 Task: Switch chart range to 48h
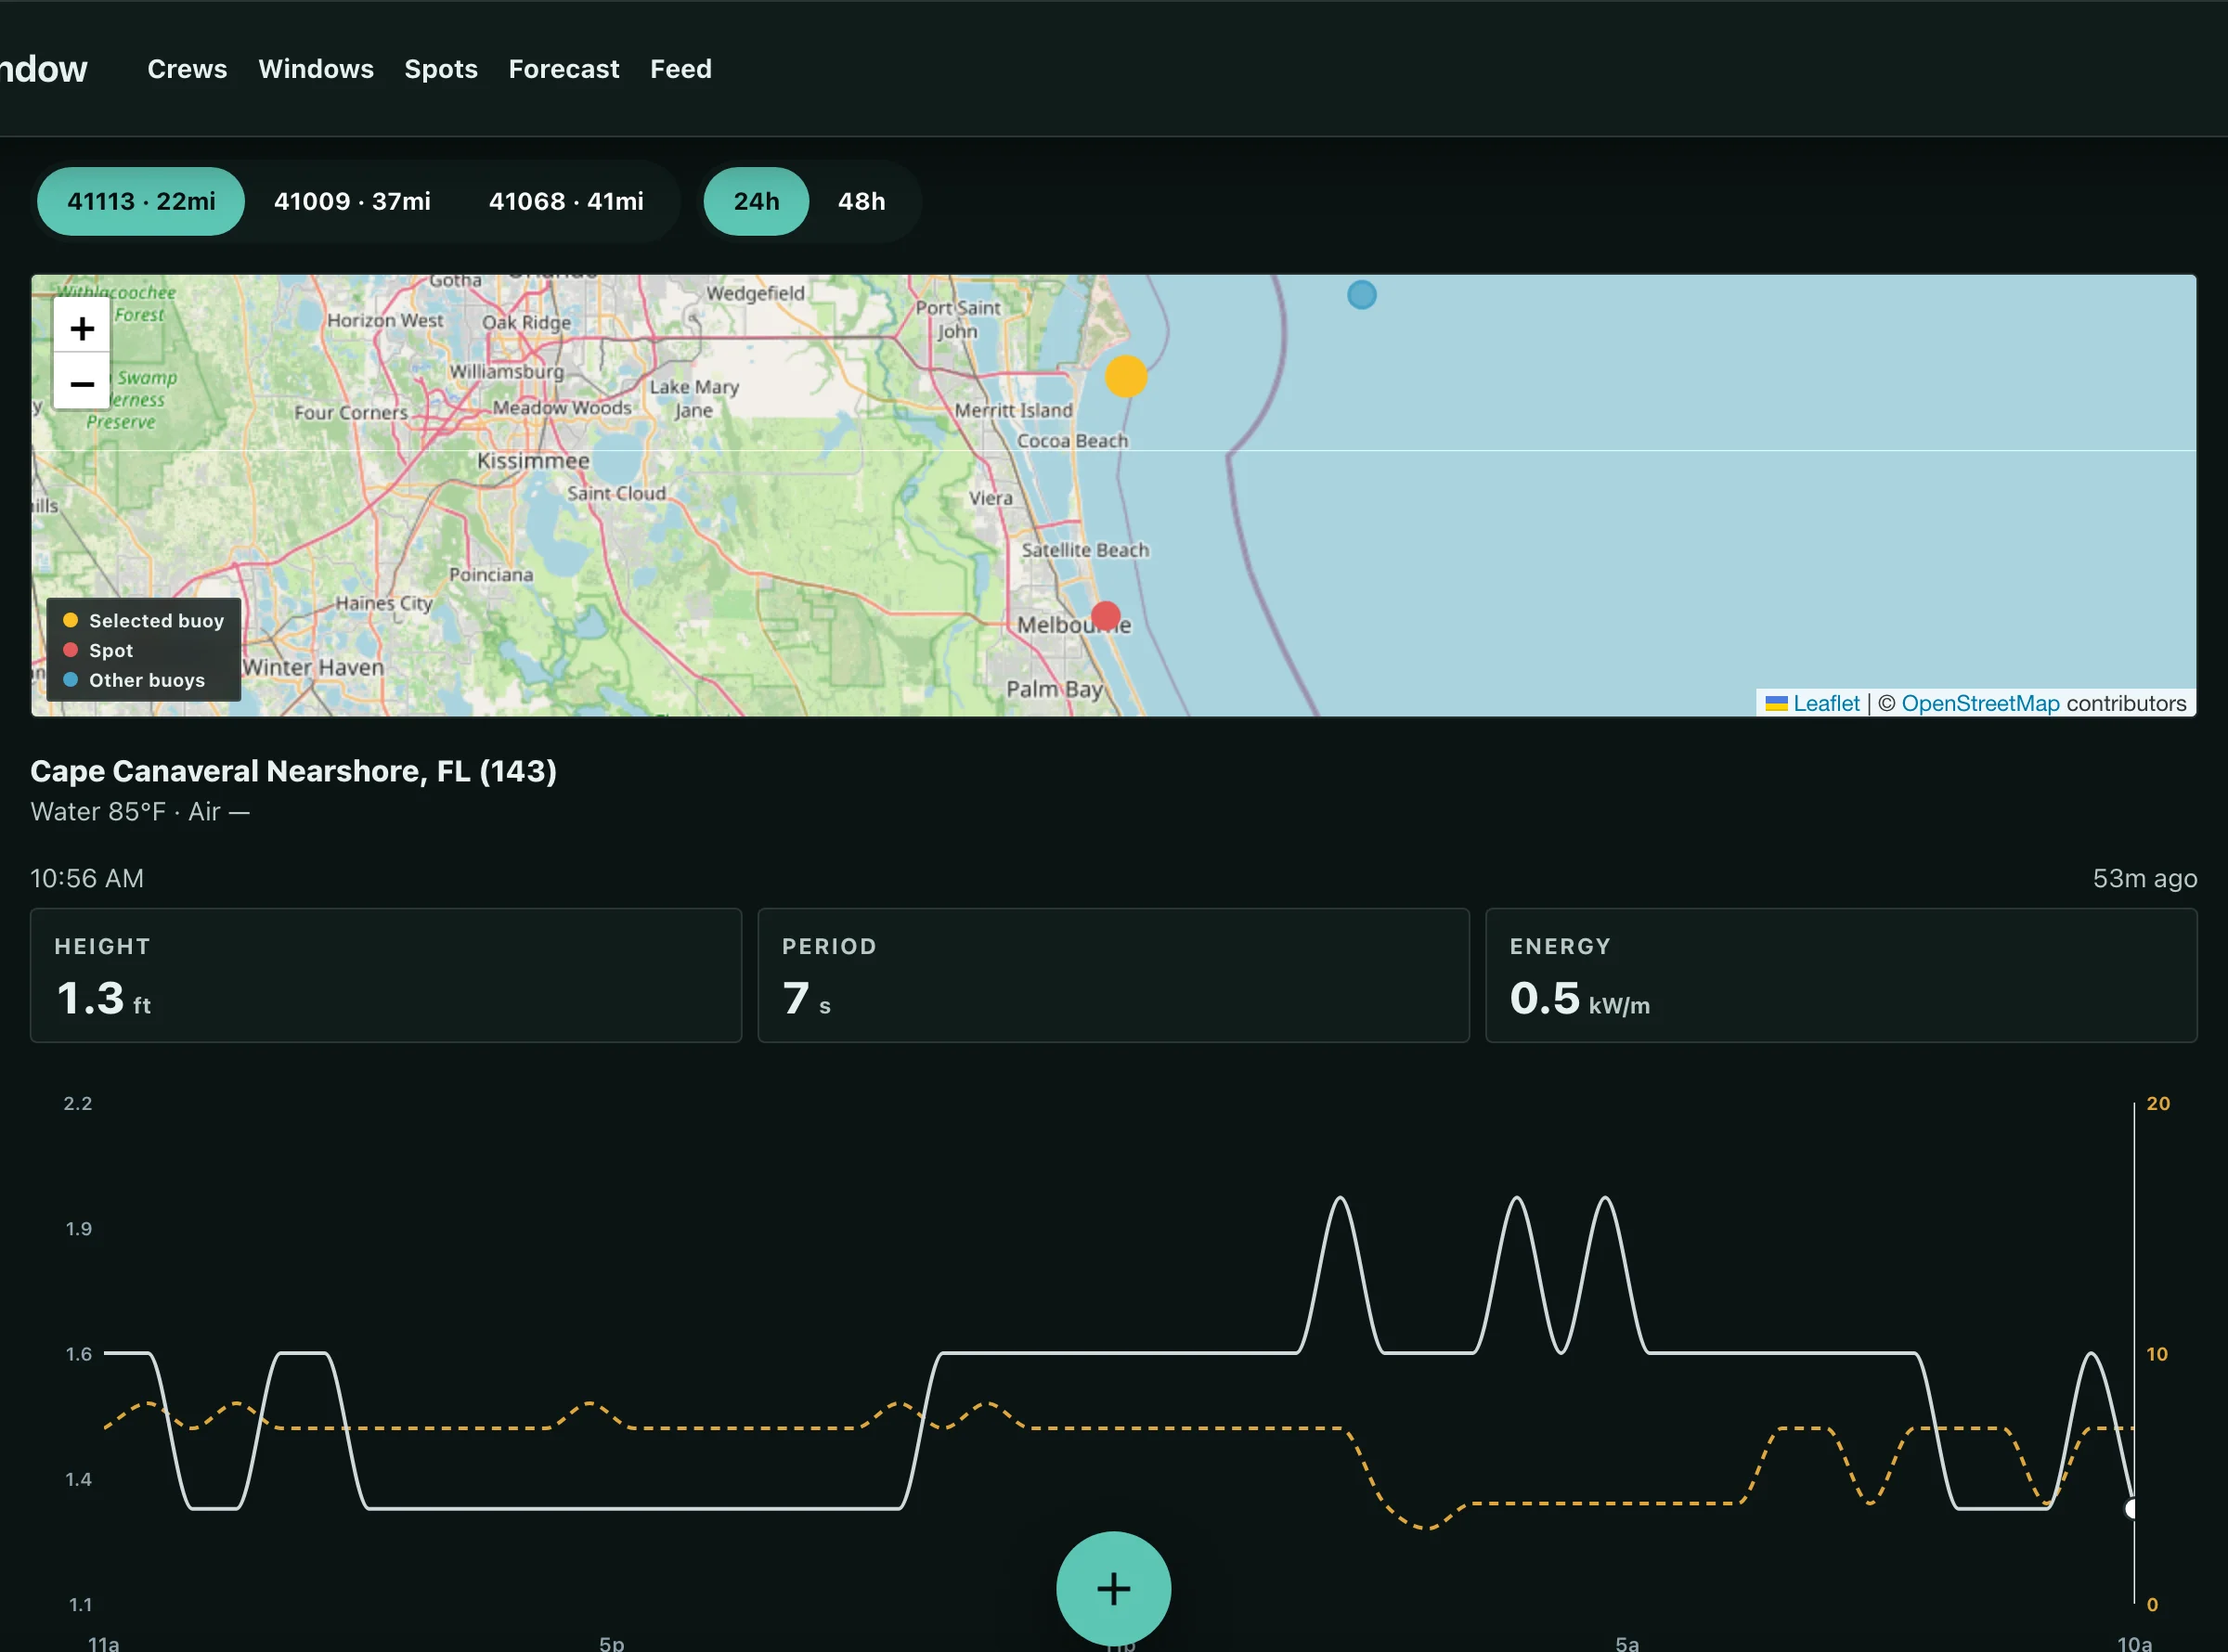pyautogui.click(x=861, y=201)
